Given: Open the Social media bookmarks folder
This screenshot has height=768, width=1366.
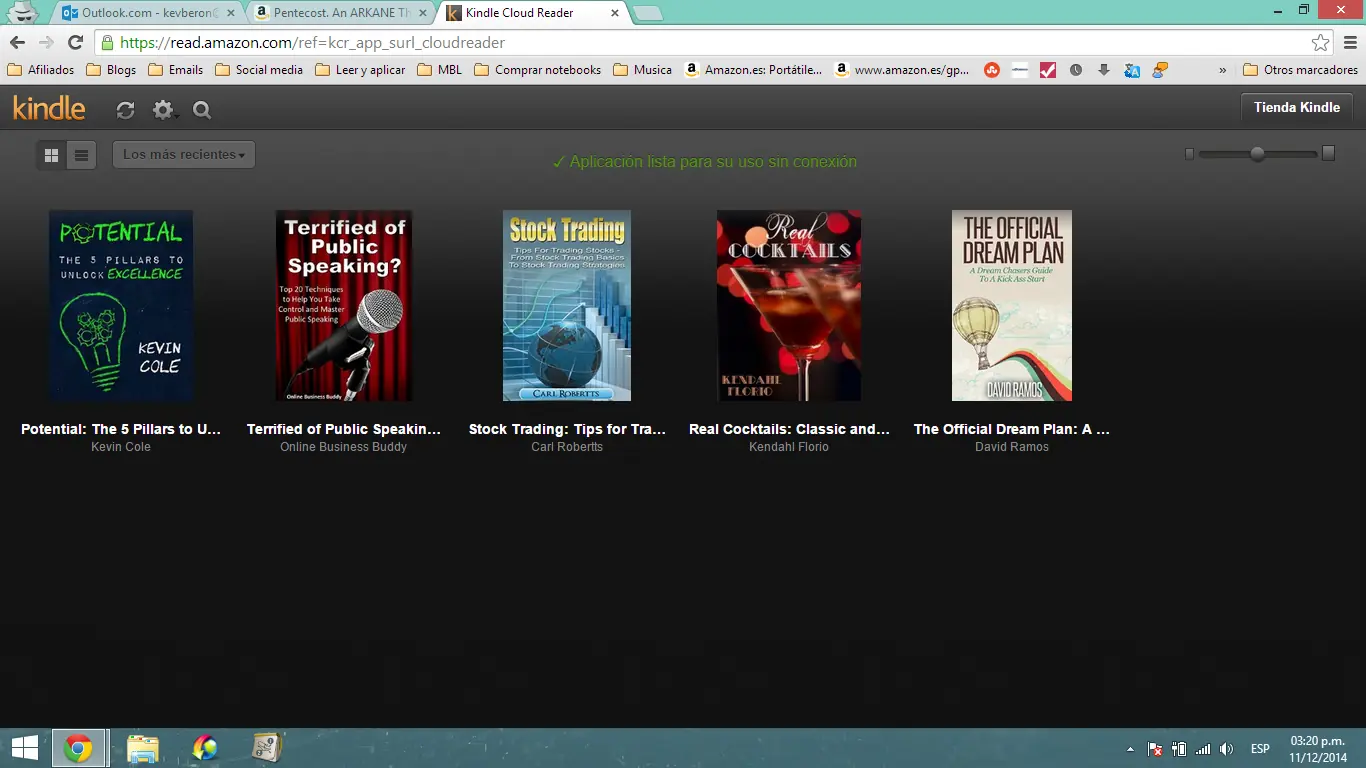Looking at the screenshot, I should [x=259, y=70].
